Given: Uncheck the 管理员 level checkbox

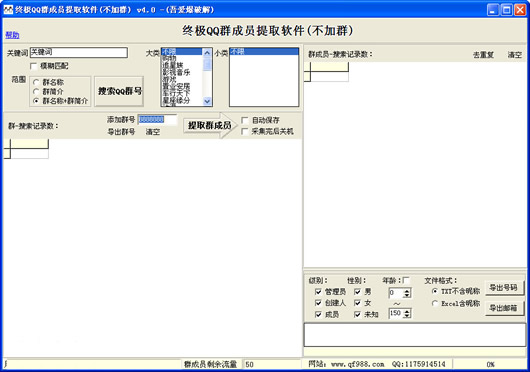Looking at the screenshot, I should (318, 292).
